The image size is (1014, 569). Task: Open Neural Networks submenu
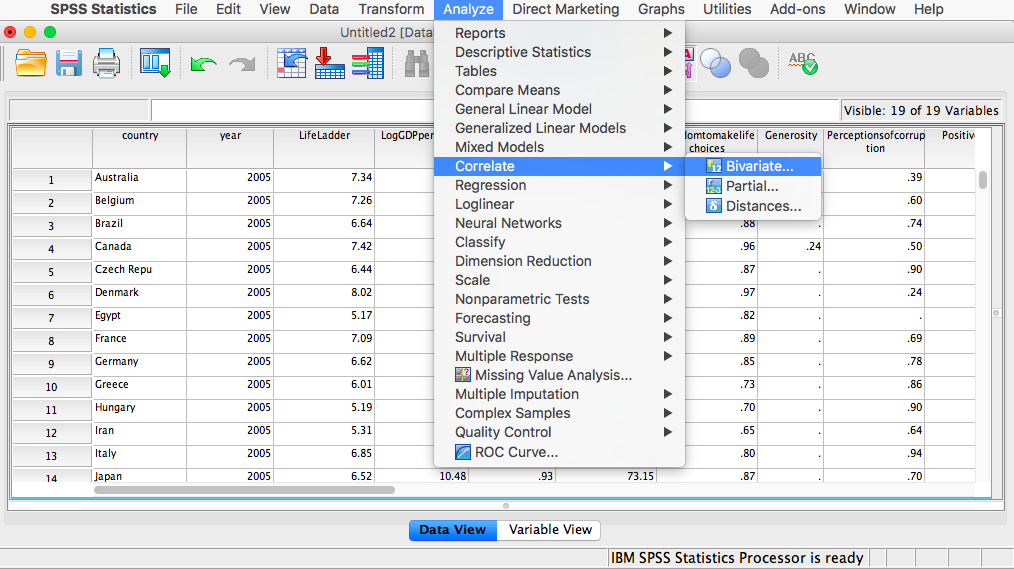(x=559, y=223)
